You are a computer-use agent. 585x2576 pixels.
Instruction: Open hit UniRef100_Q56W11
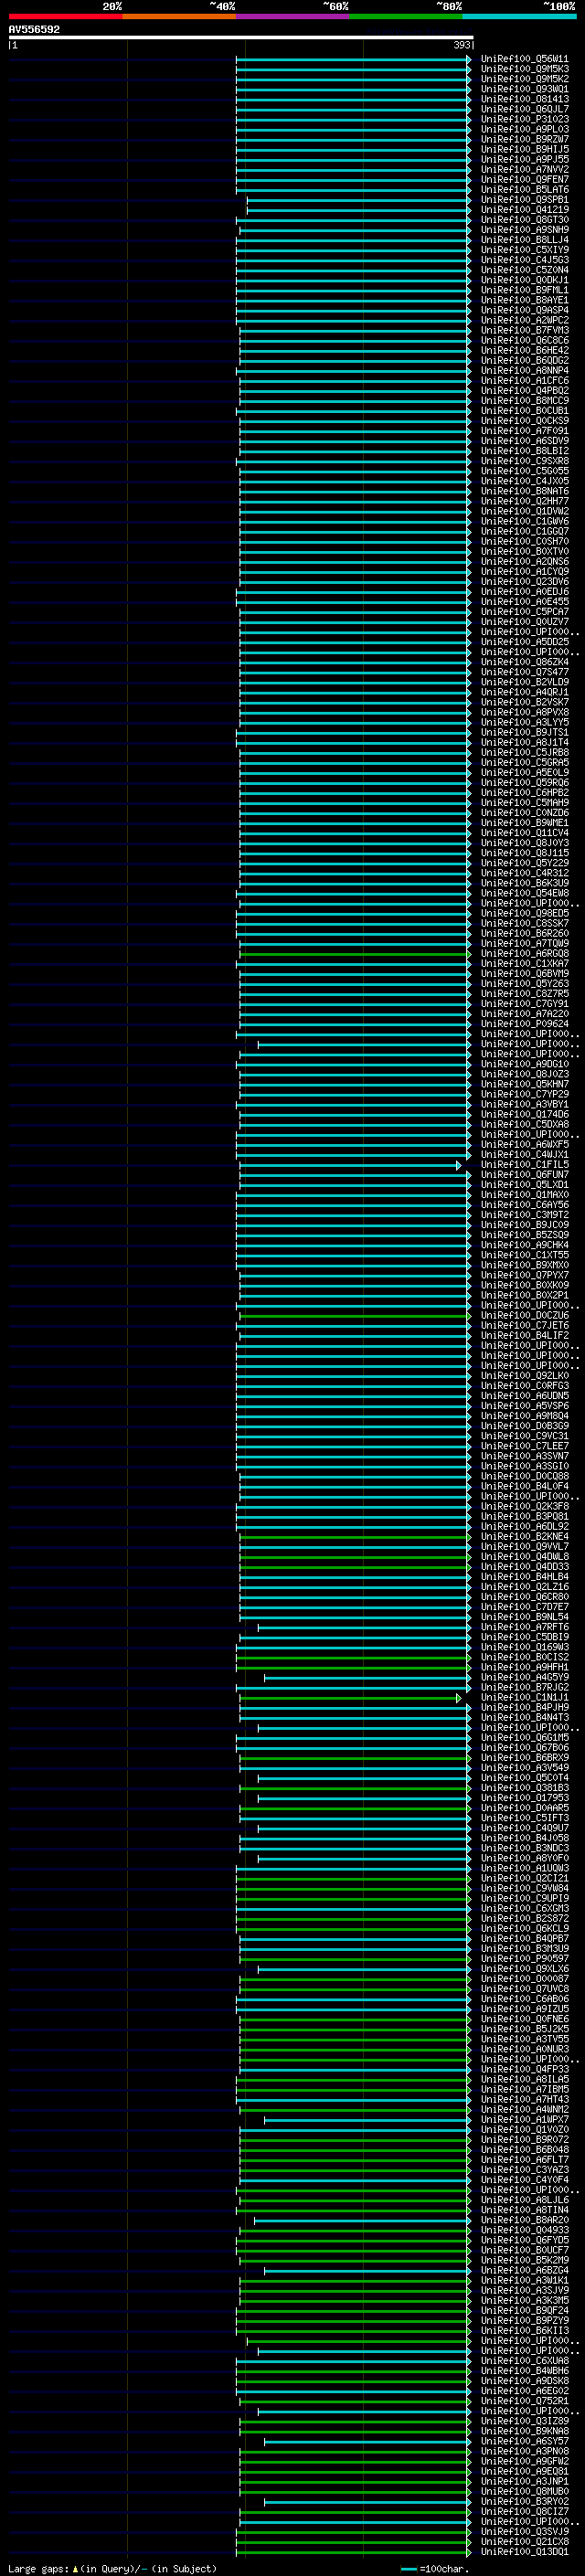coord(525,59)
